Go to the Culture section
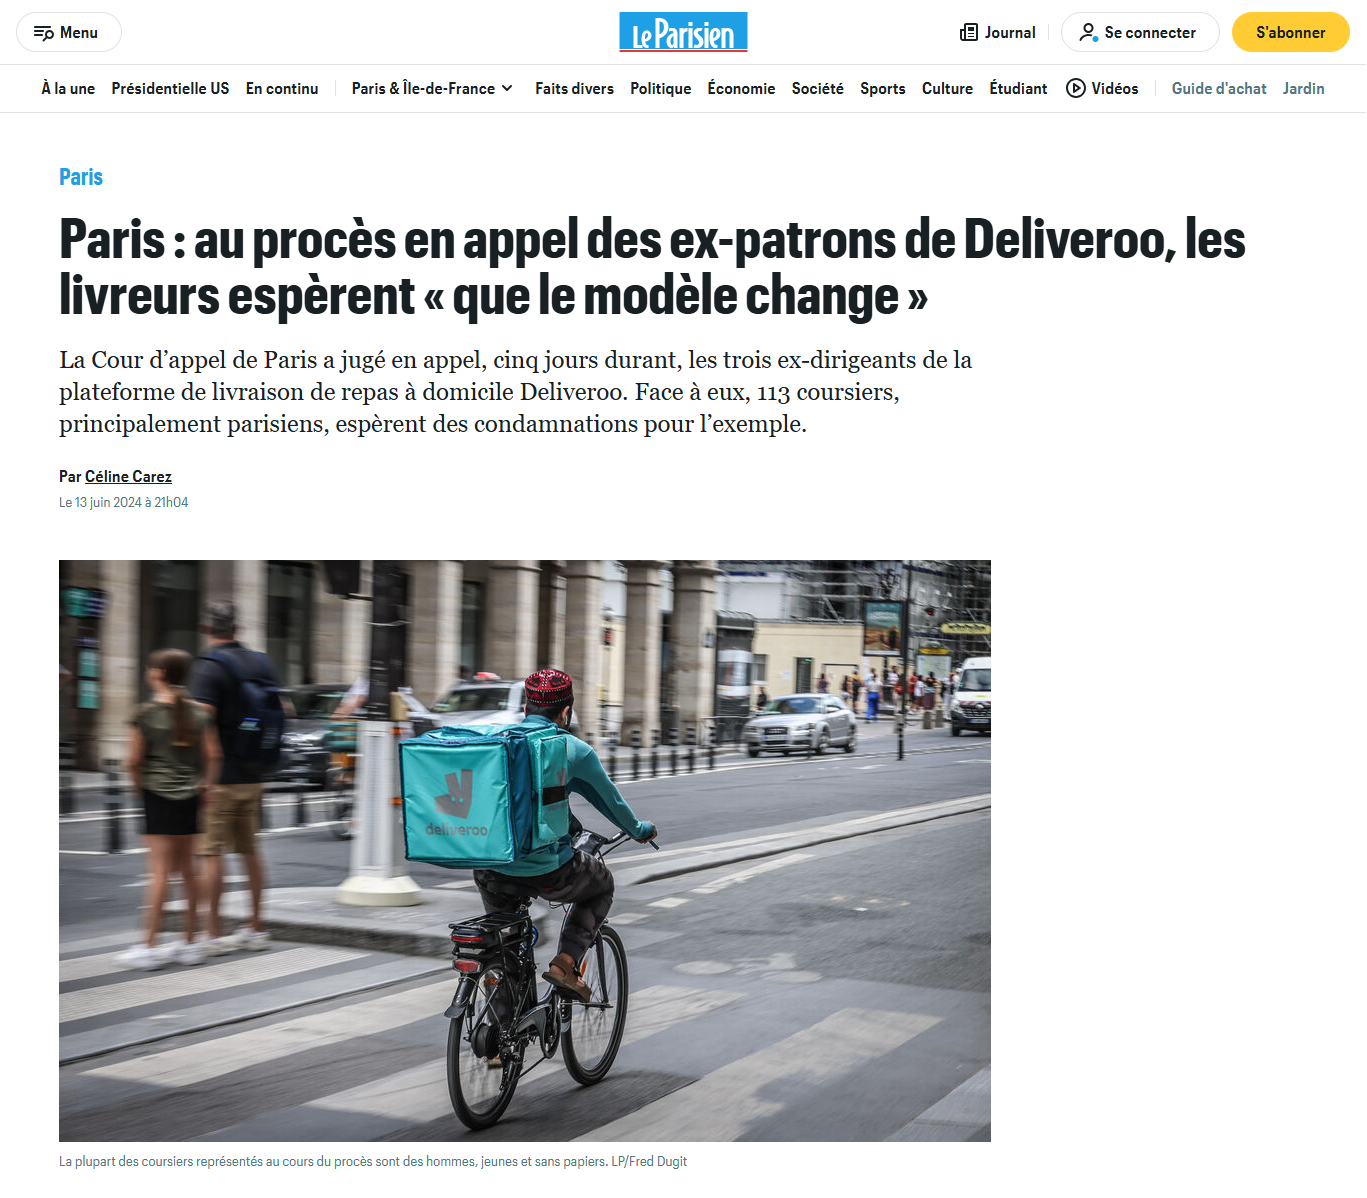This screenshot has width=1367, height=1198. 947,88
